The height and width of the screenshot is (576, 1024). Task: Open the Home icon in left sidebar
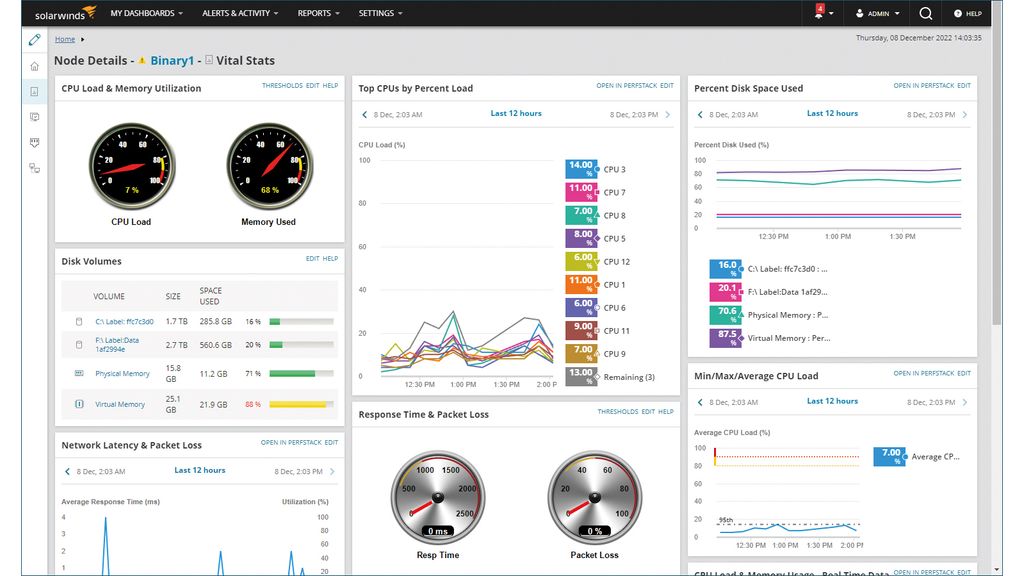coord(34,65)
